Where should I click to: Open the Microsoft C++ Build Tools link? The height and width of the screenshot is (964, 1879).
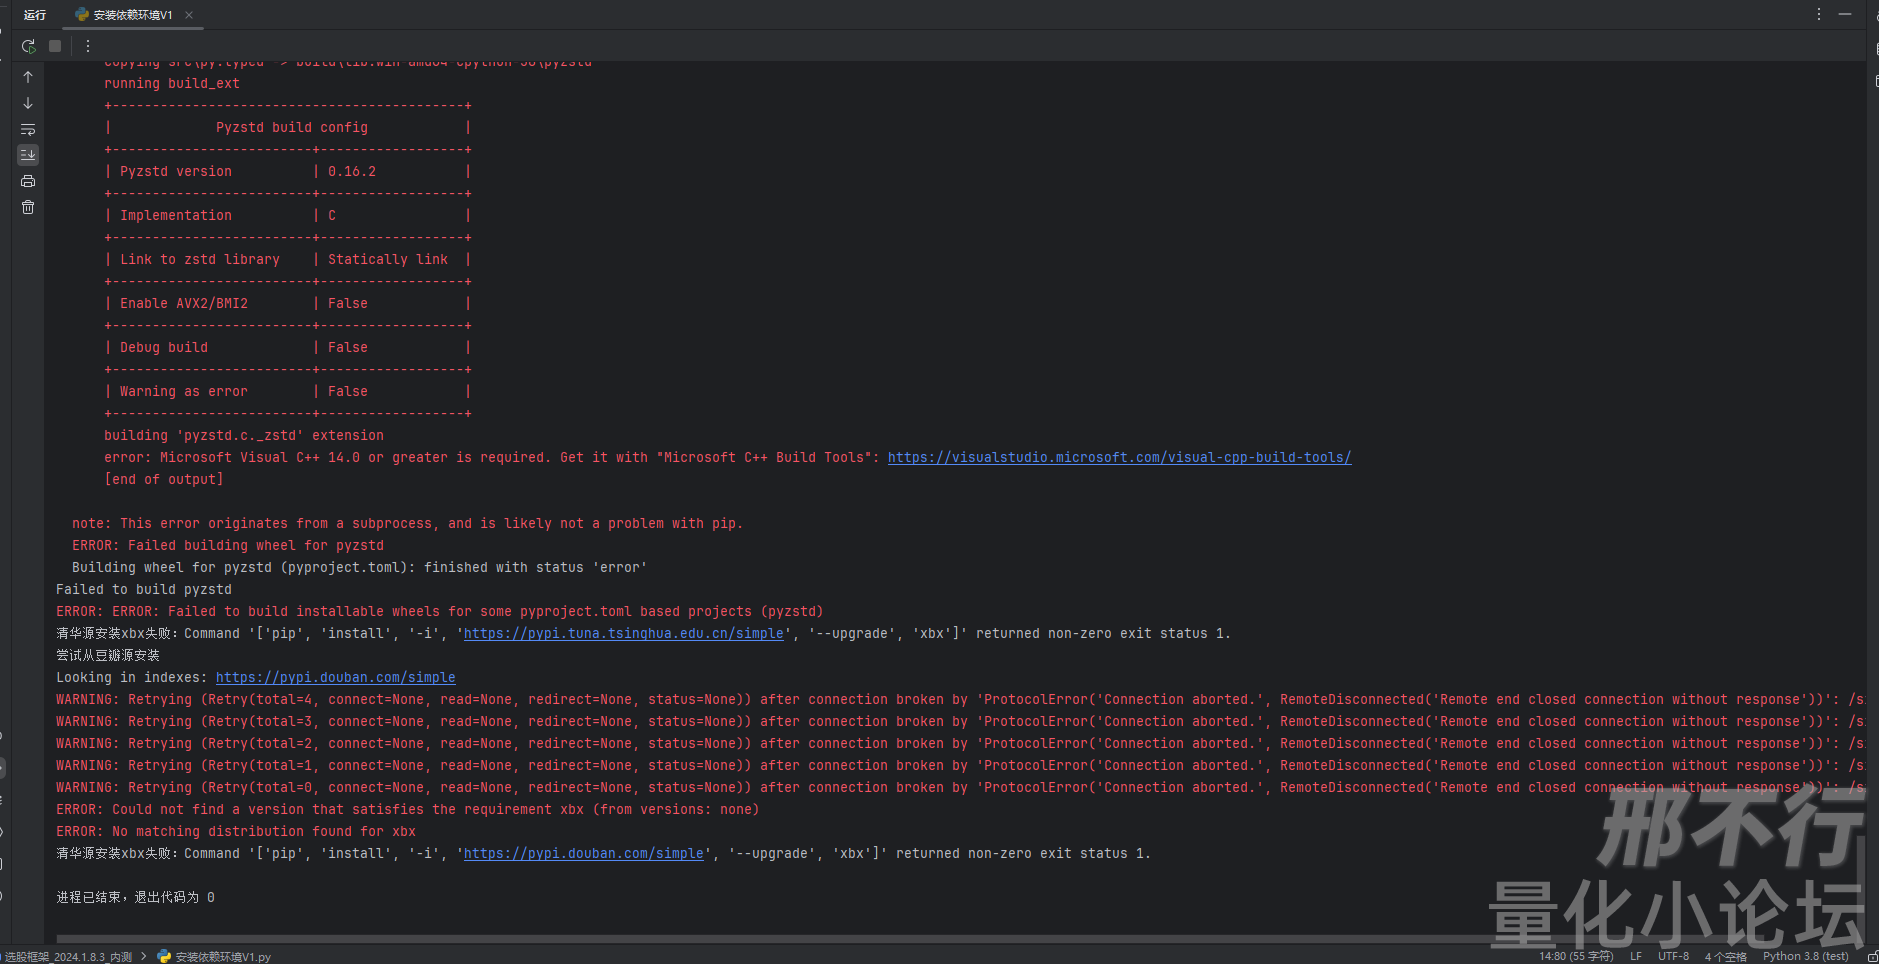tap(1118, 457)
